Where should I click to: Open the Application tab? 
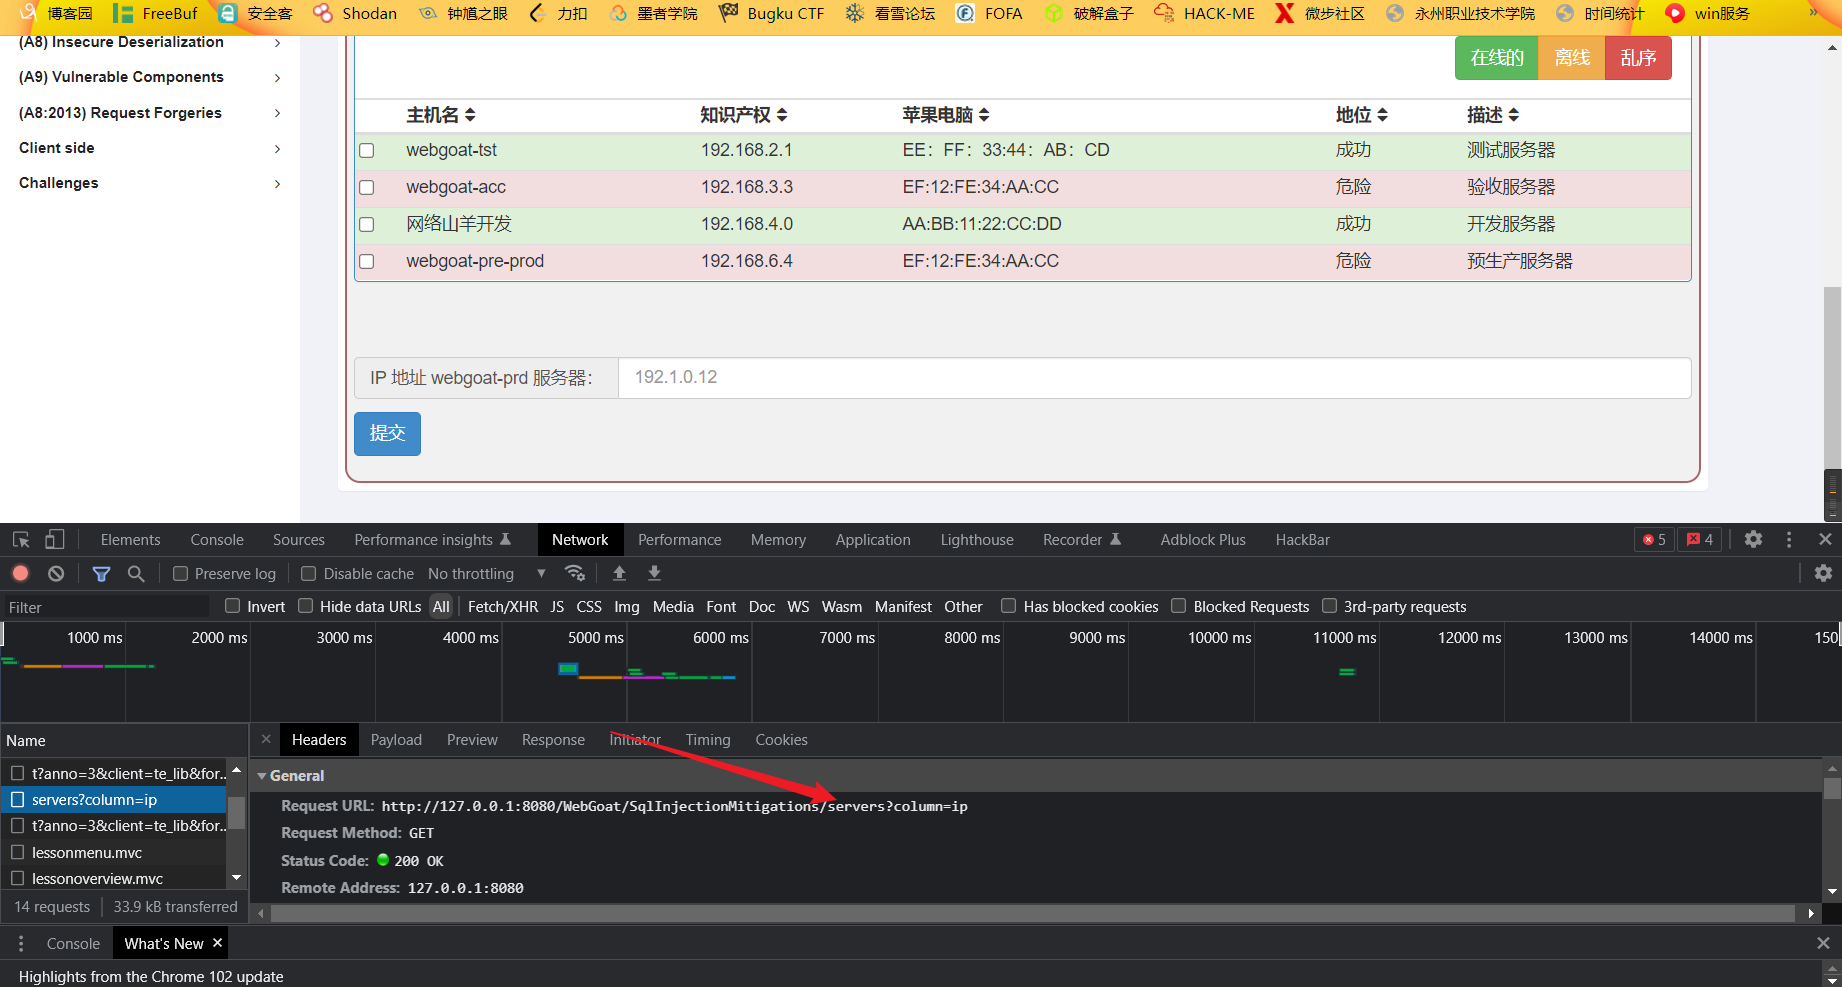[x=873, y=540]
